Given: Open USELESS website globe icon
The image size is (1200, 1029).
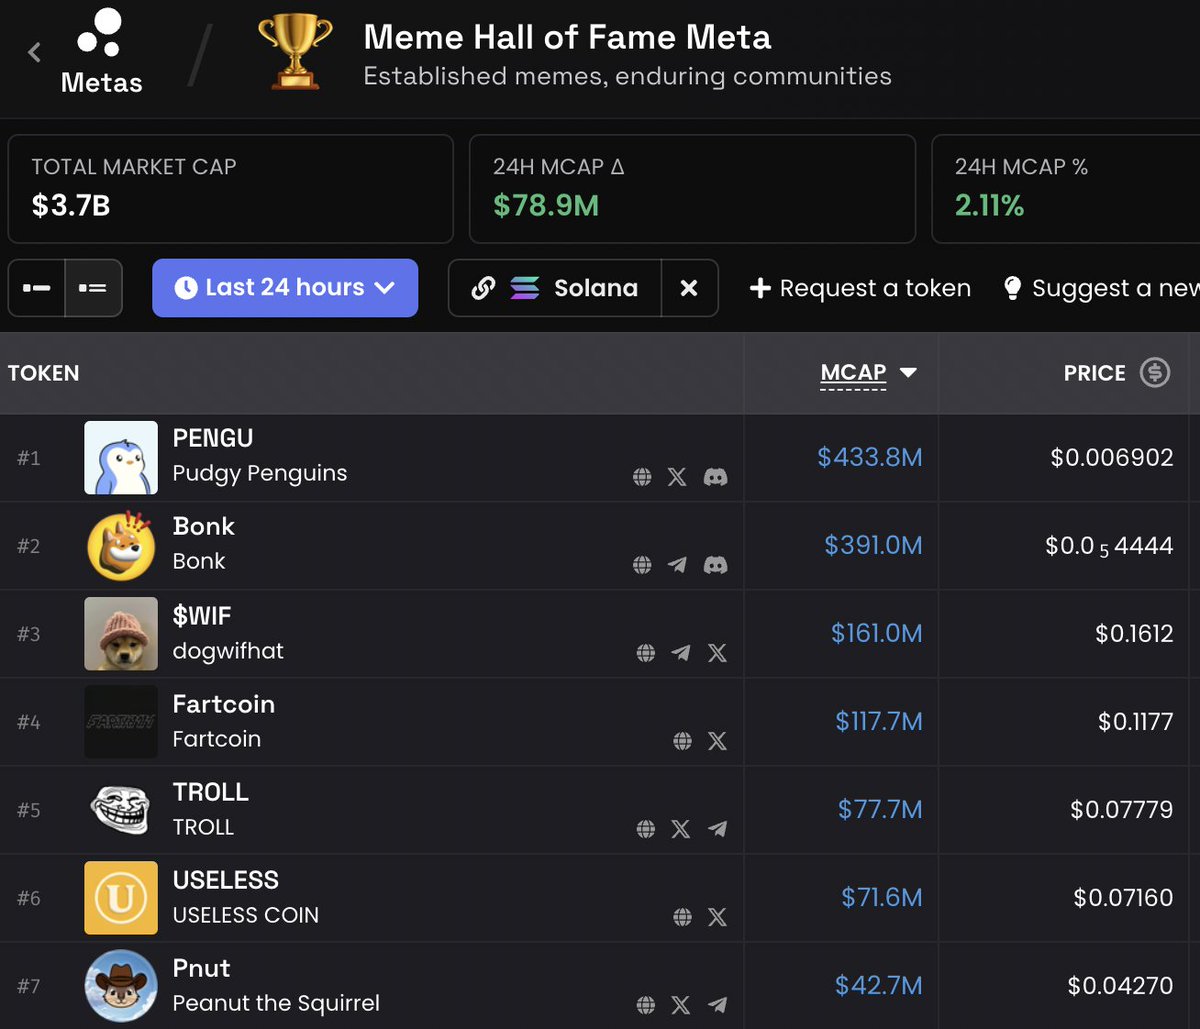Looking at the screenshot, I should pyautogui.click(x=683, y=917).
